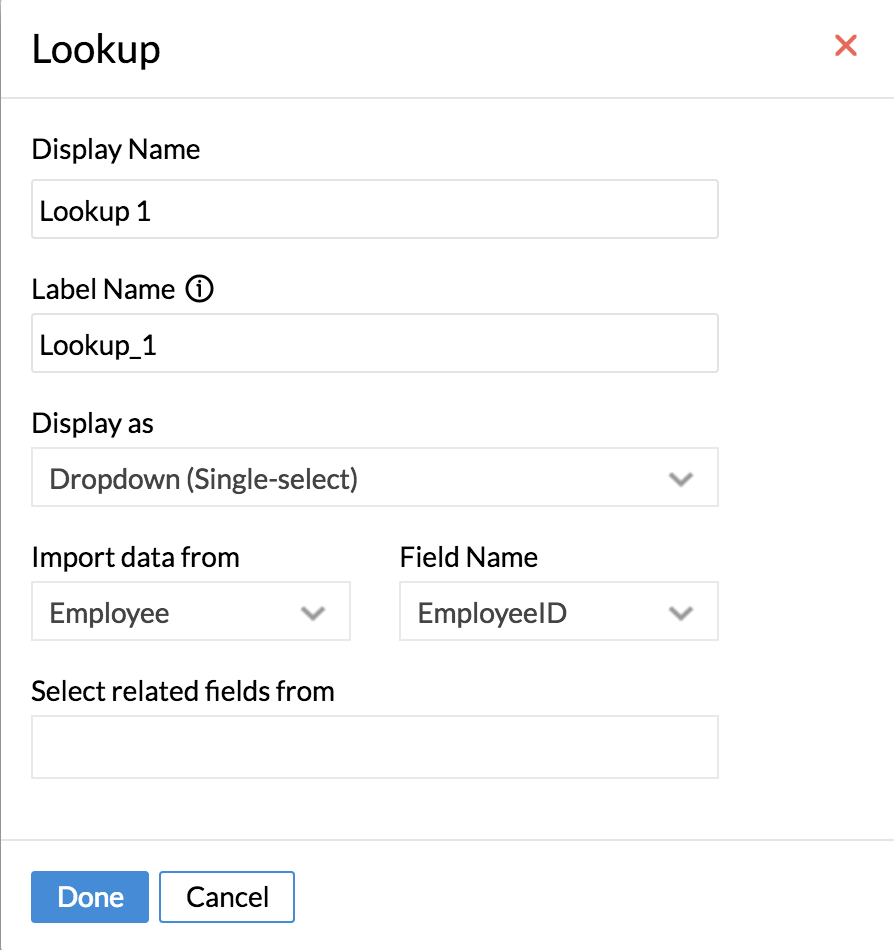
Task: Click the empty Select related fields box
Action: coord(374,747)
